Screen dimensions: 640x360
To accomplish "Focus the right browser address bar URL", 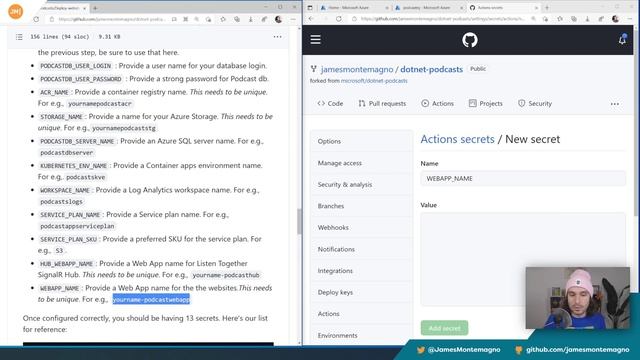I will [442, 19].
